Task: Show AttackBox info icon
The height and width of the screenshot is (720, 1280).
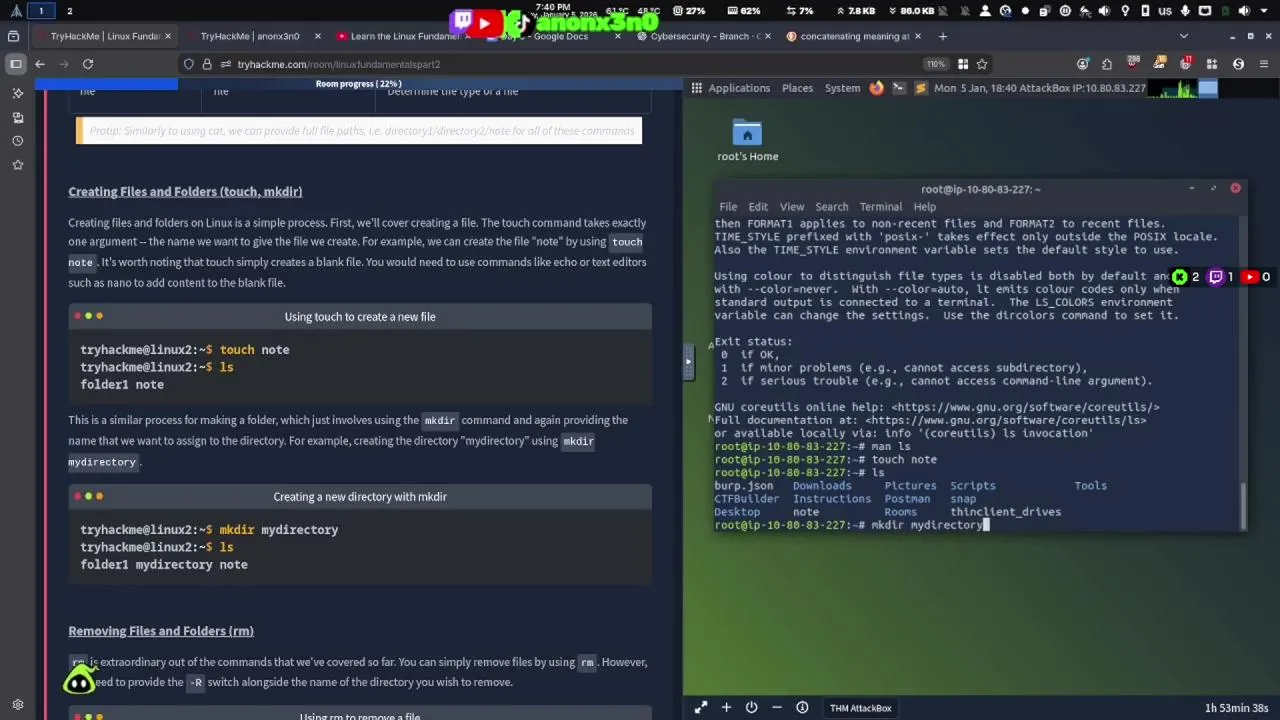Action: tap(802, 708)
